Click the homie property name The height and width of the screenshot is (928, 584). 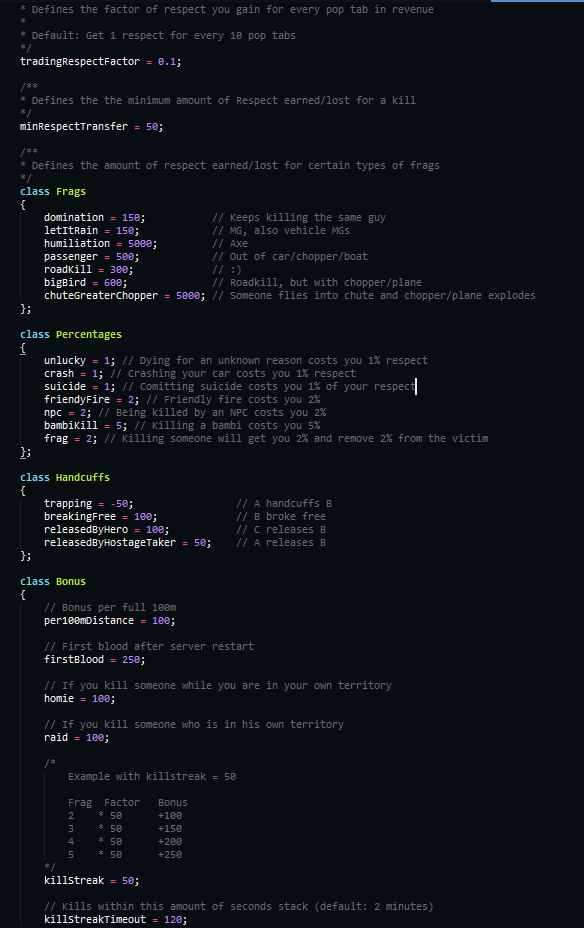59,699
